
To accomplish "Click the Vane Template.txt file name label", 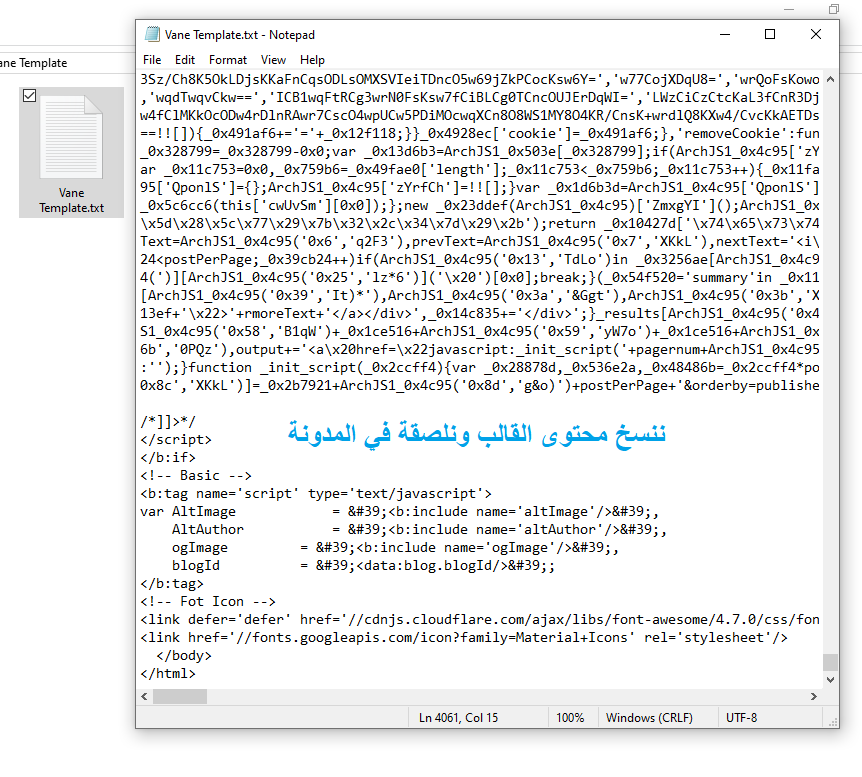I will pyautogui.click(x=71, y=200).
